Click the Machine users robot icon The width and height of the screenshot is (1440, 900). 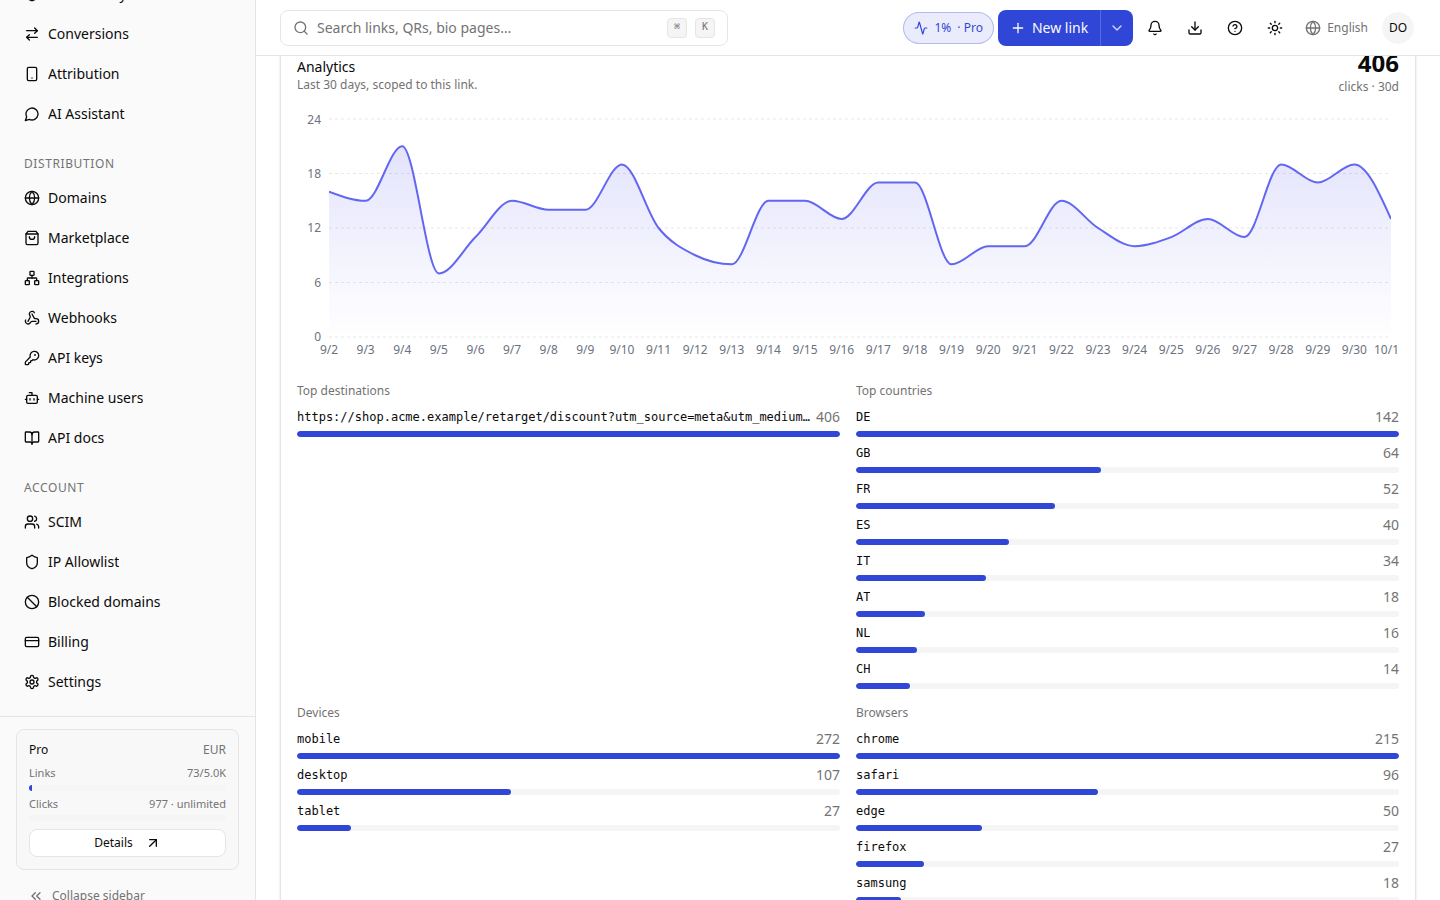point(32,398)
